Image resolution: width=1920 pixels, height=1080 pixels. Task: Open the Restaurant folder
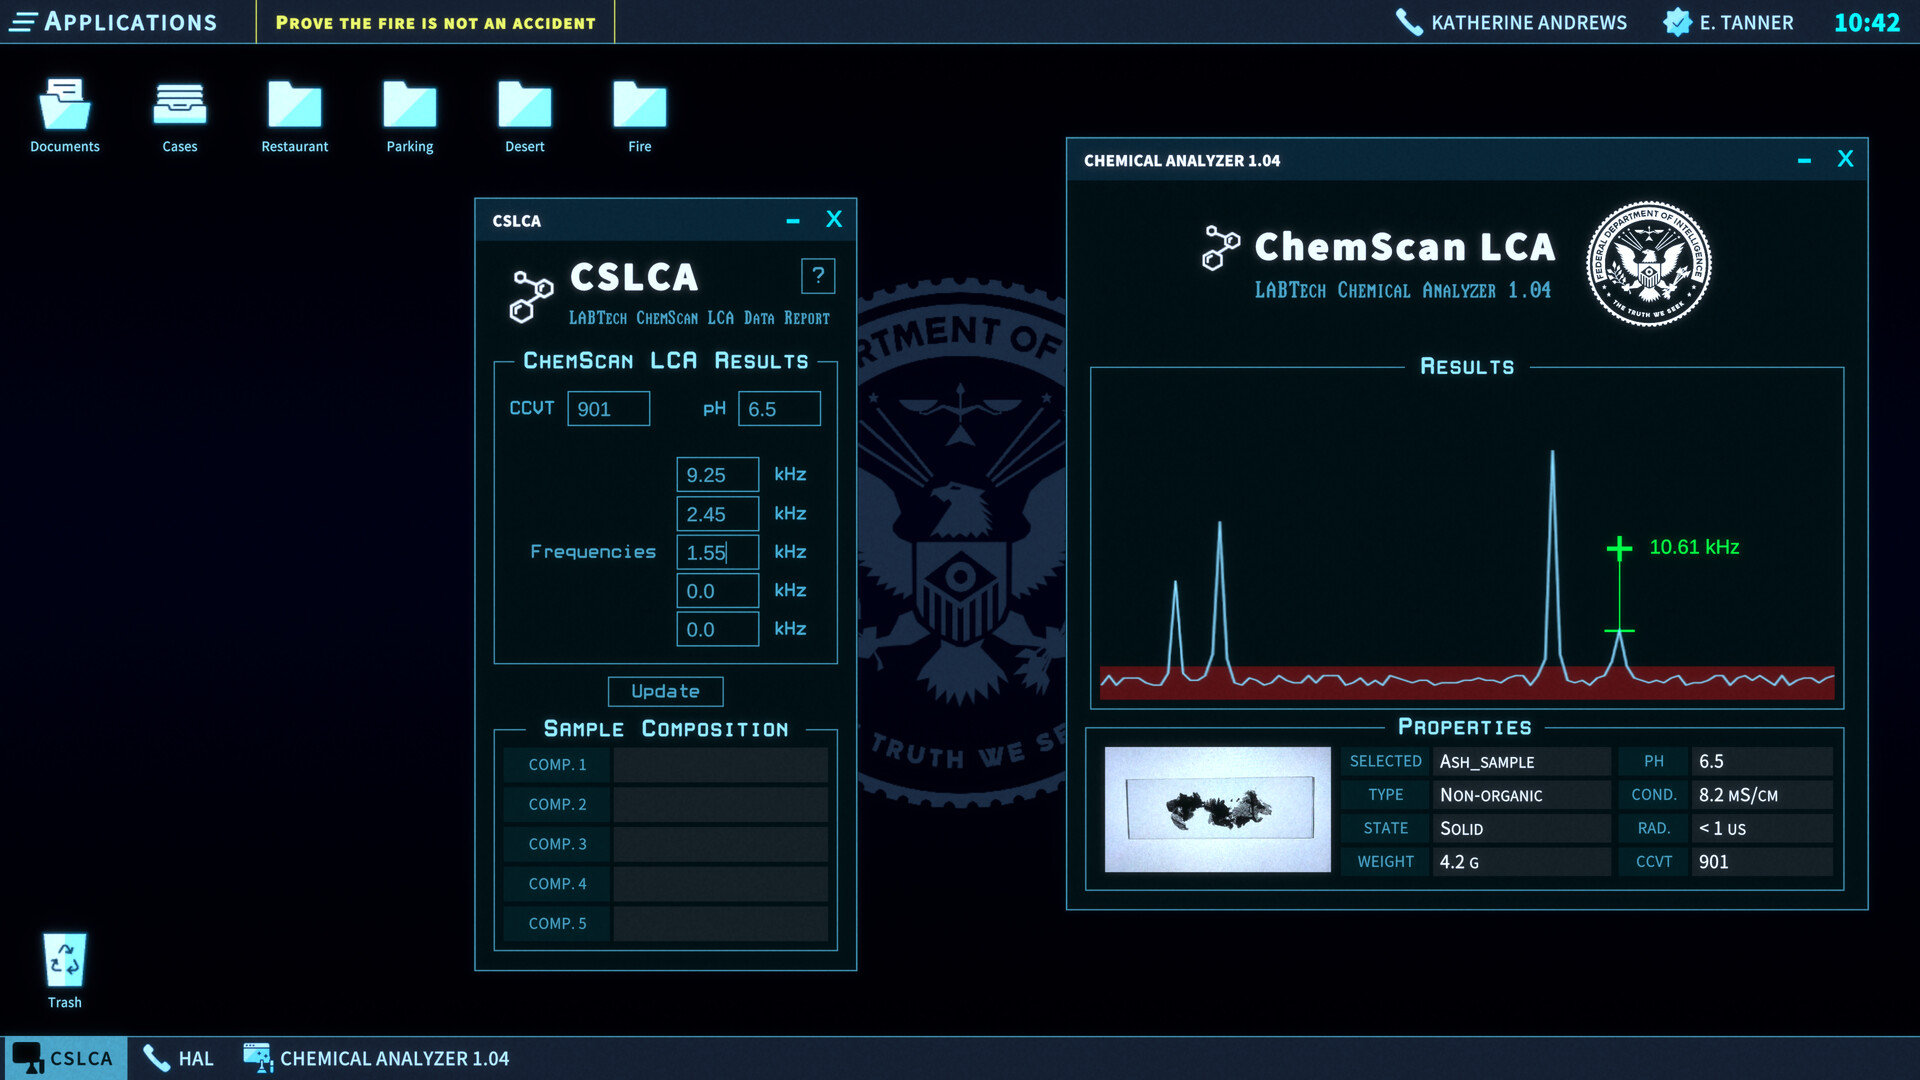click(294, 103)
